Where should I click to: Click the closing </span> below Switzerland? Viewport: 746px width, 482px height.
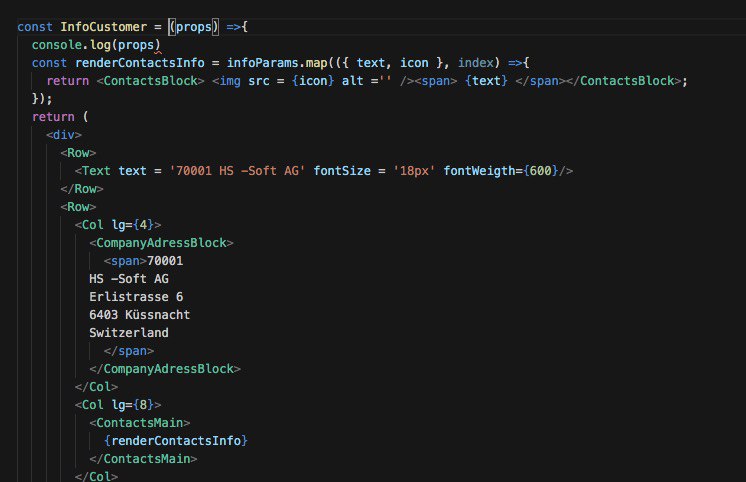tap(129, 351)
